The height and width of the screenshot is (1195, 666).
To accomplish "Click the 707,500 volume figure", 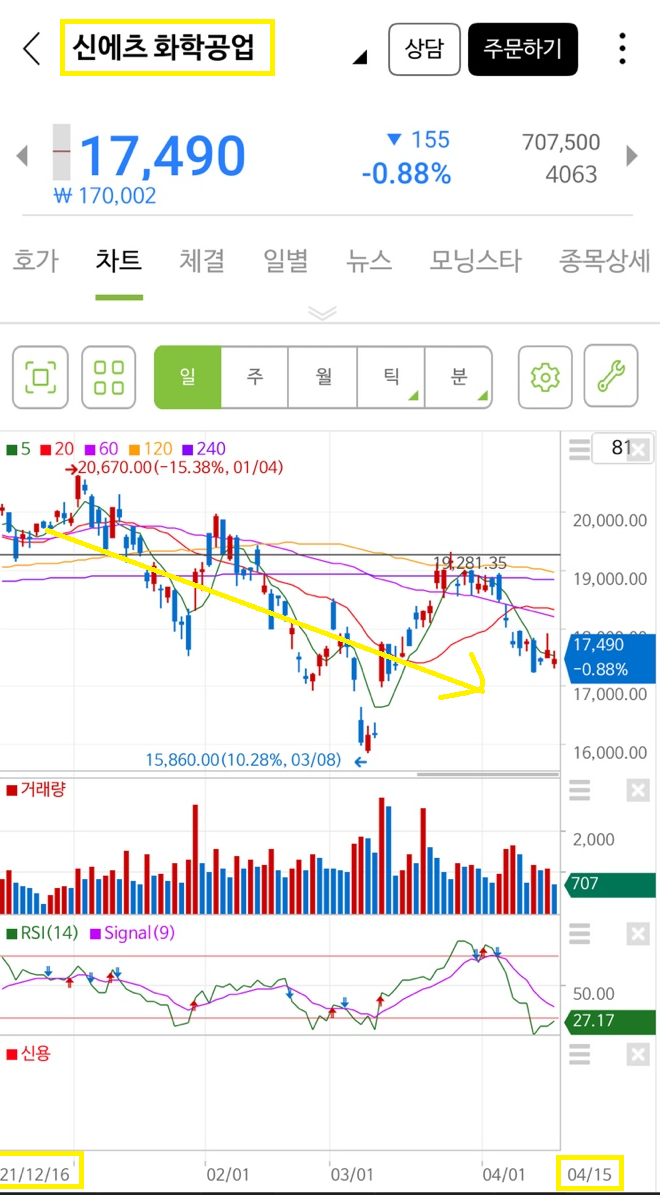I will (x=561, y=142).
